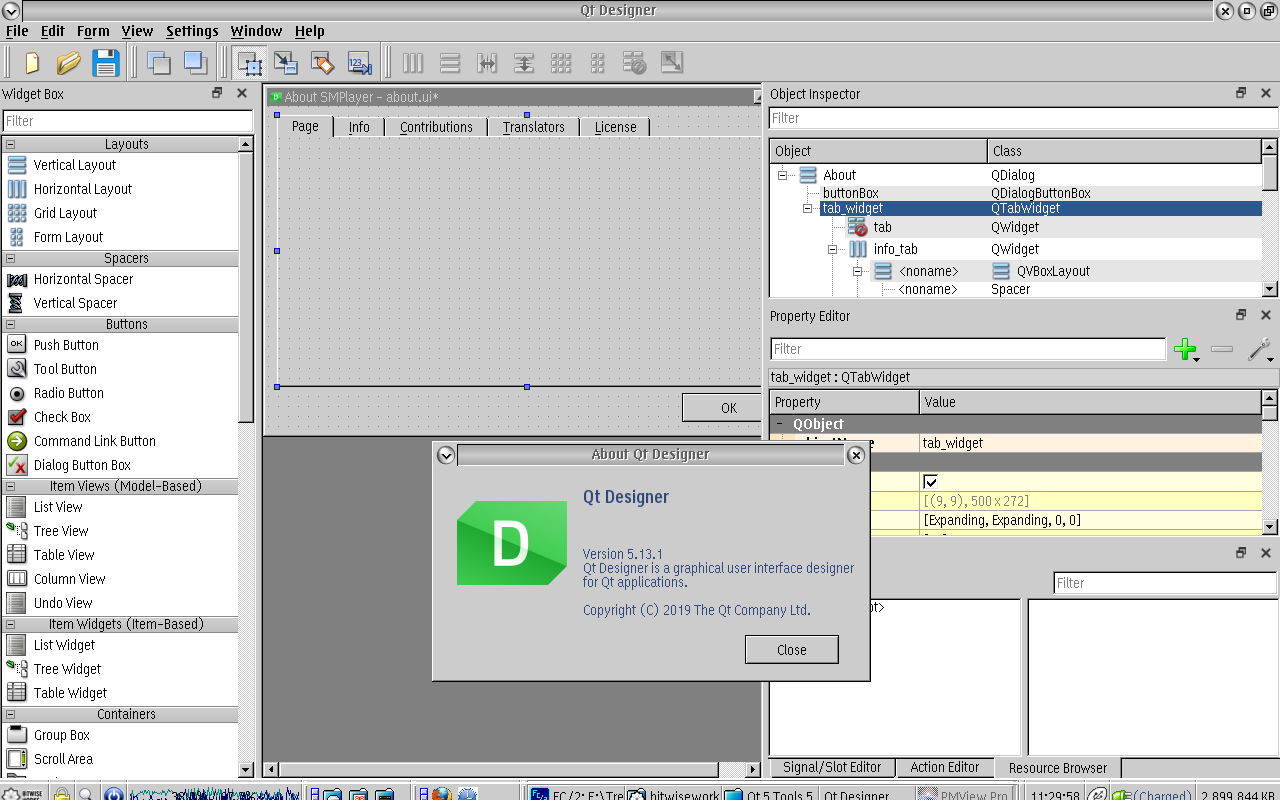
Task: Switch to the Action Editor tab
Action: coord(944,767)
